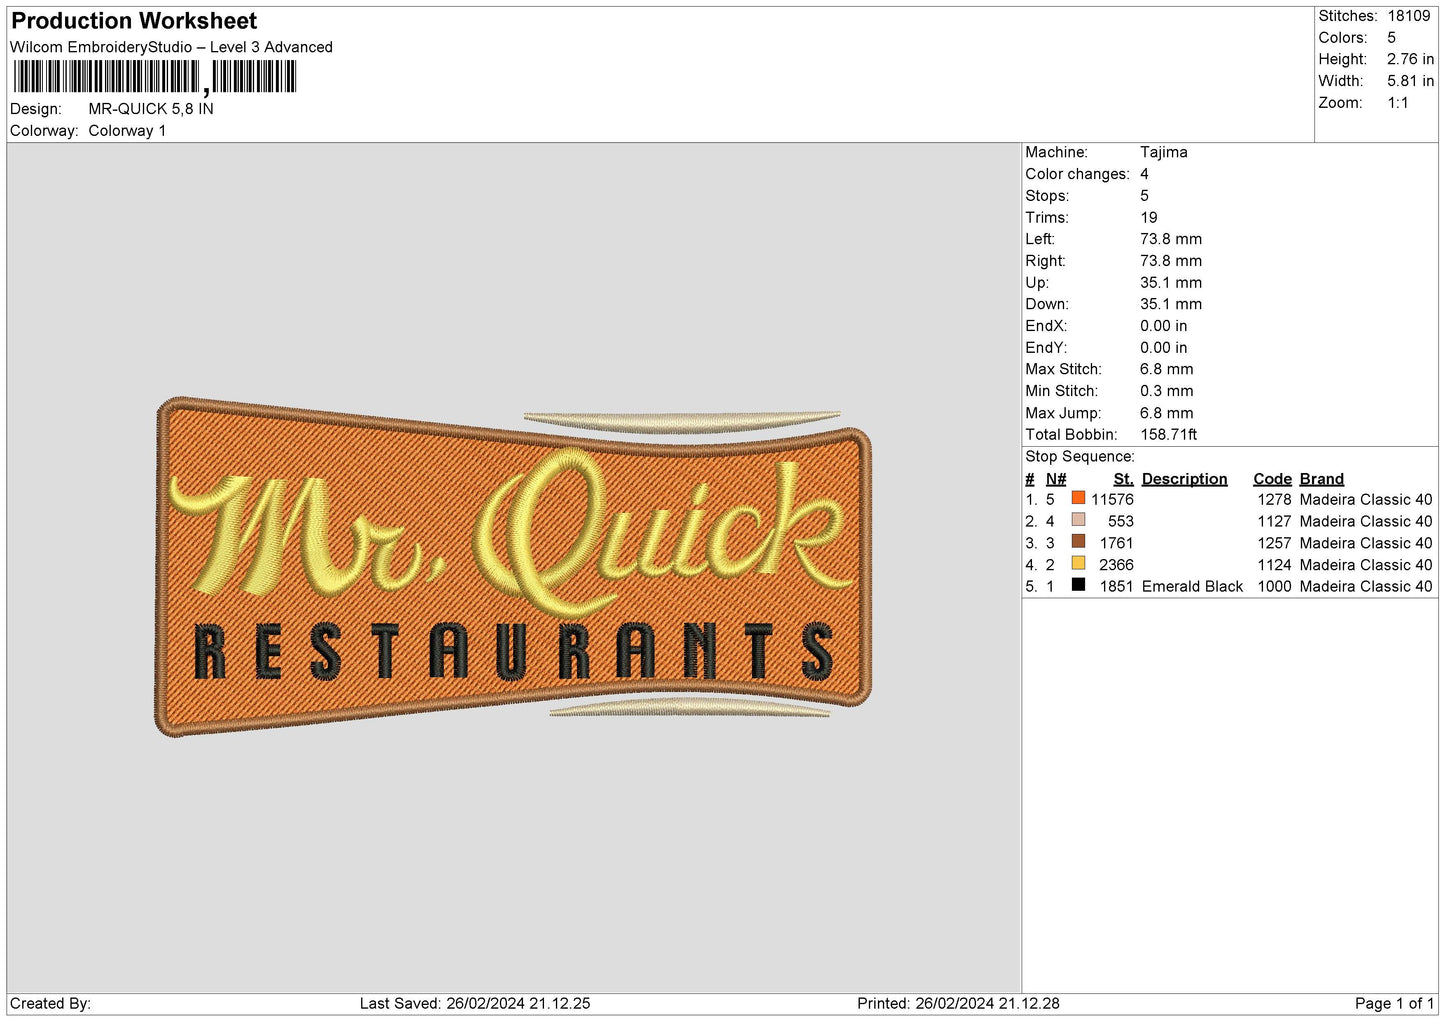Click the Colorway 1 value
1445x1021 pixels.
127,131
